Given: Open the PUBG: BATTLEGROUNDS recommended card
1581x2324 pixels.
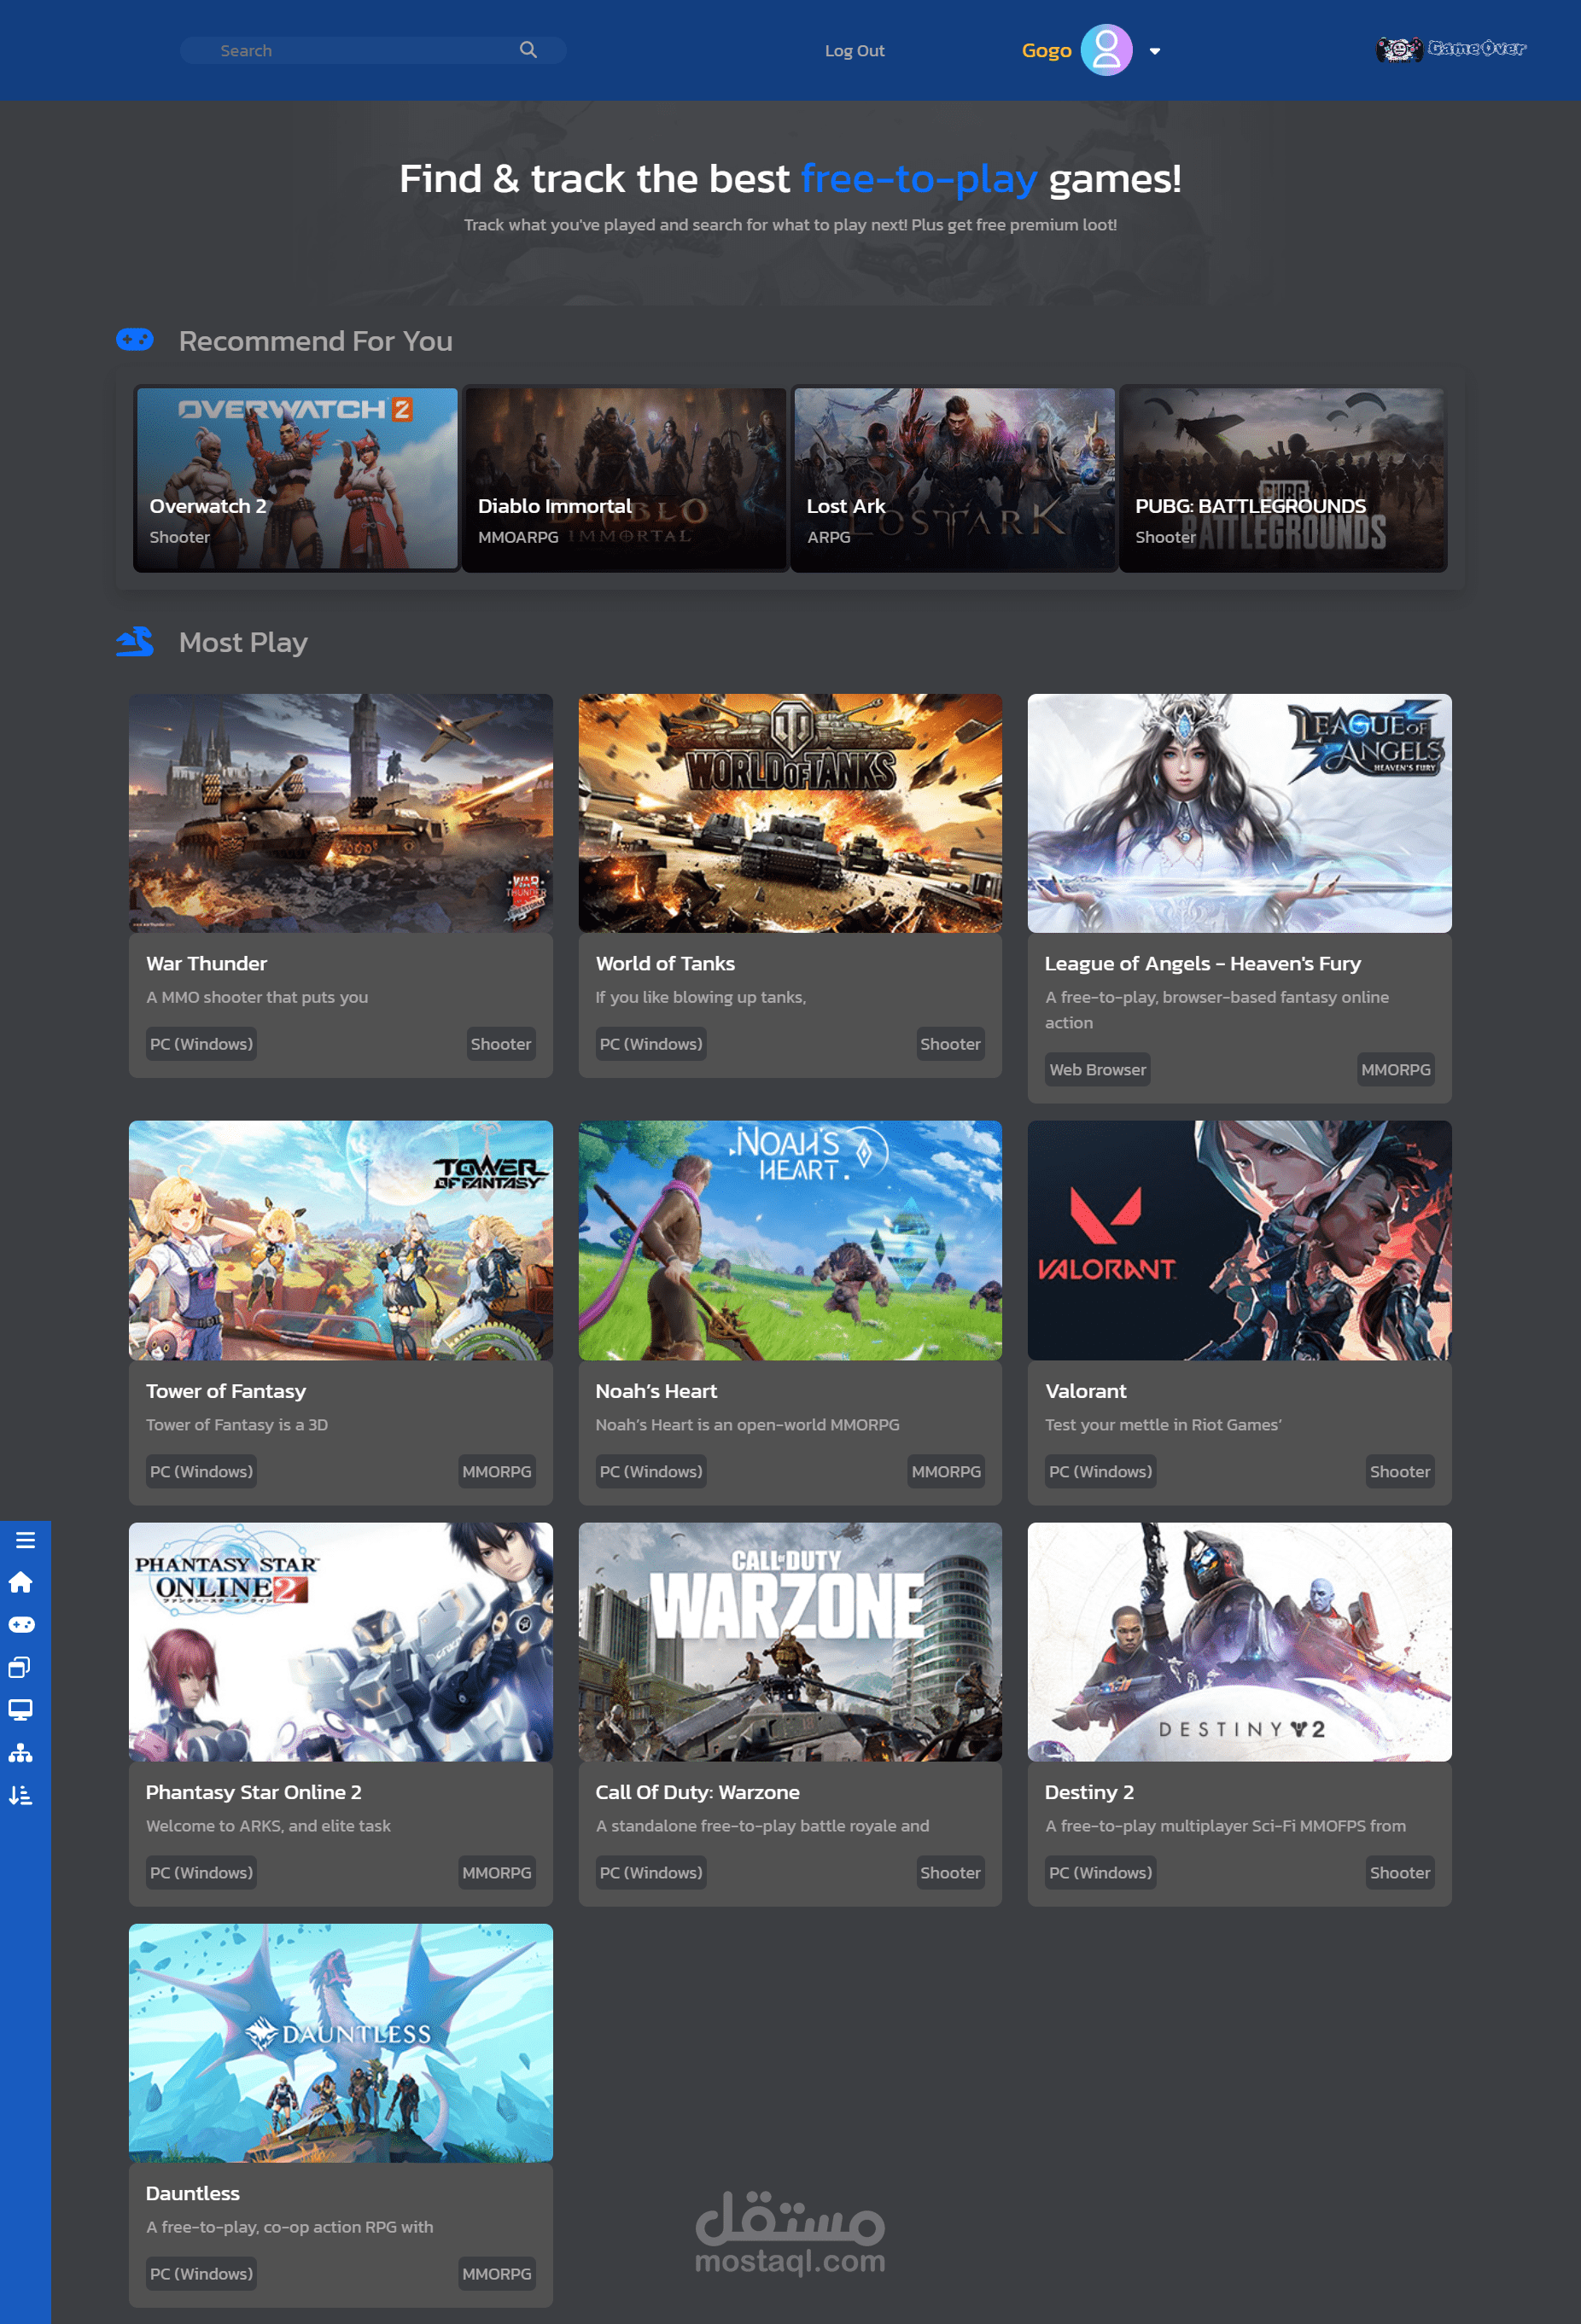Looking at the screenshot, I should (x=1283, y=479).
